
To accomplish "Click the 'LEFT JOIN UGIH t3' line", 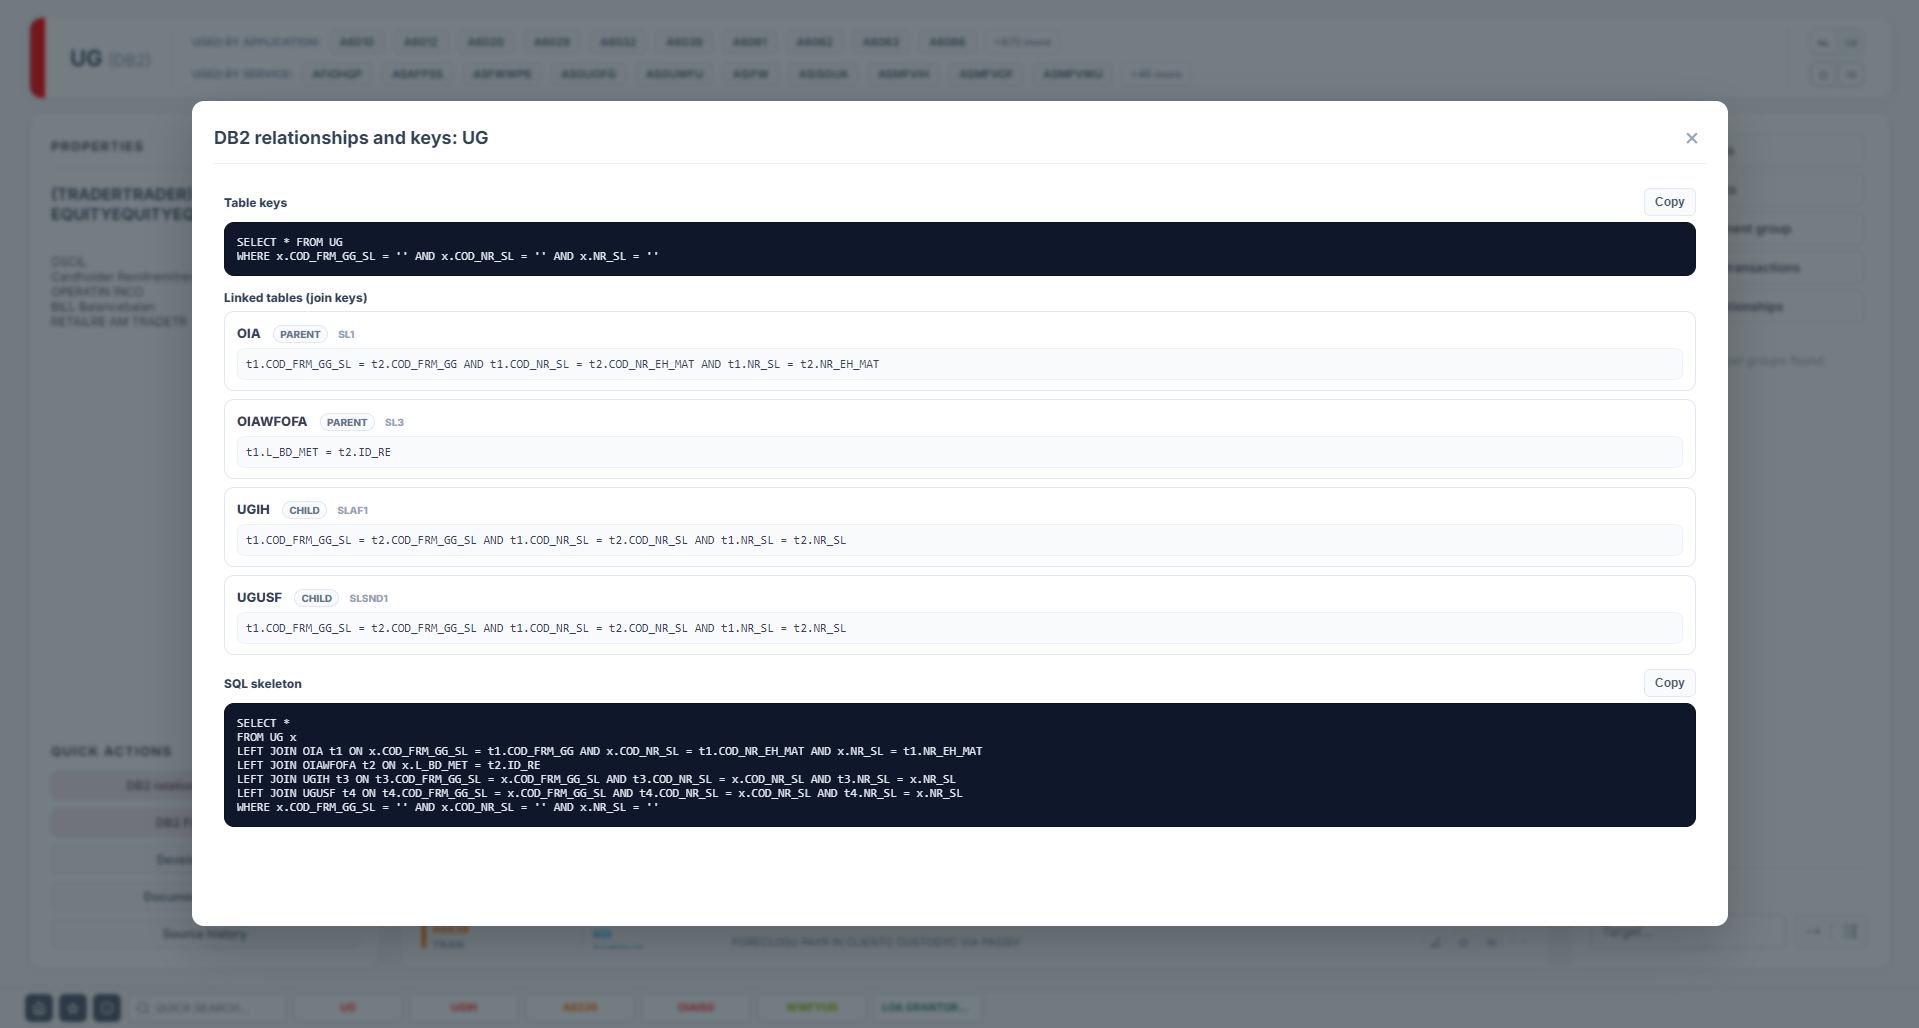I will [596, 779].
